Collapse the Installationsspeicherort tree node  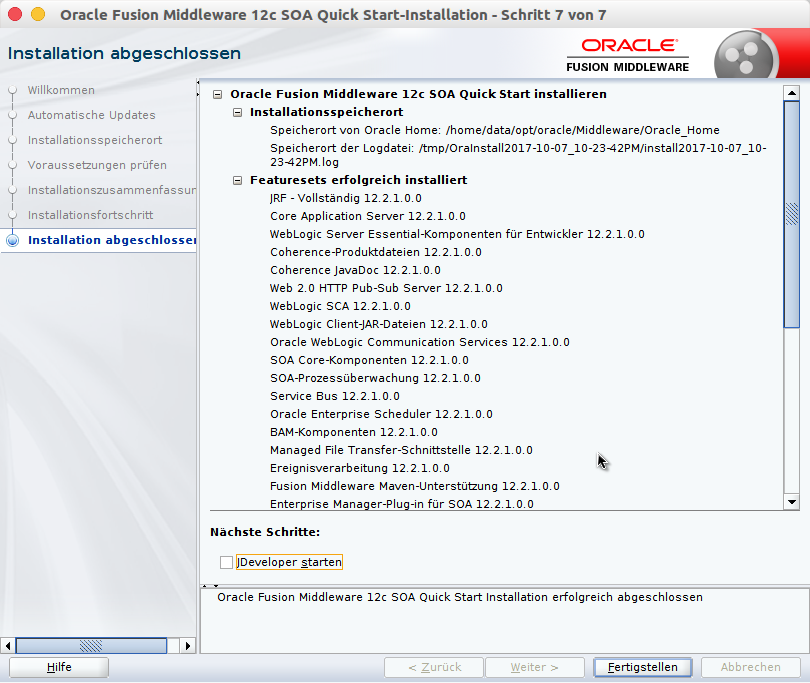[237, 112]
